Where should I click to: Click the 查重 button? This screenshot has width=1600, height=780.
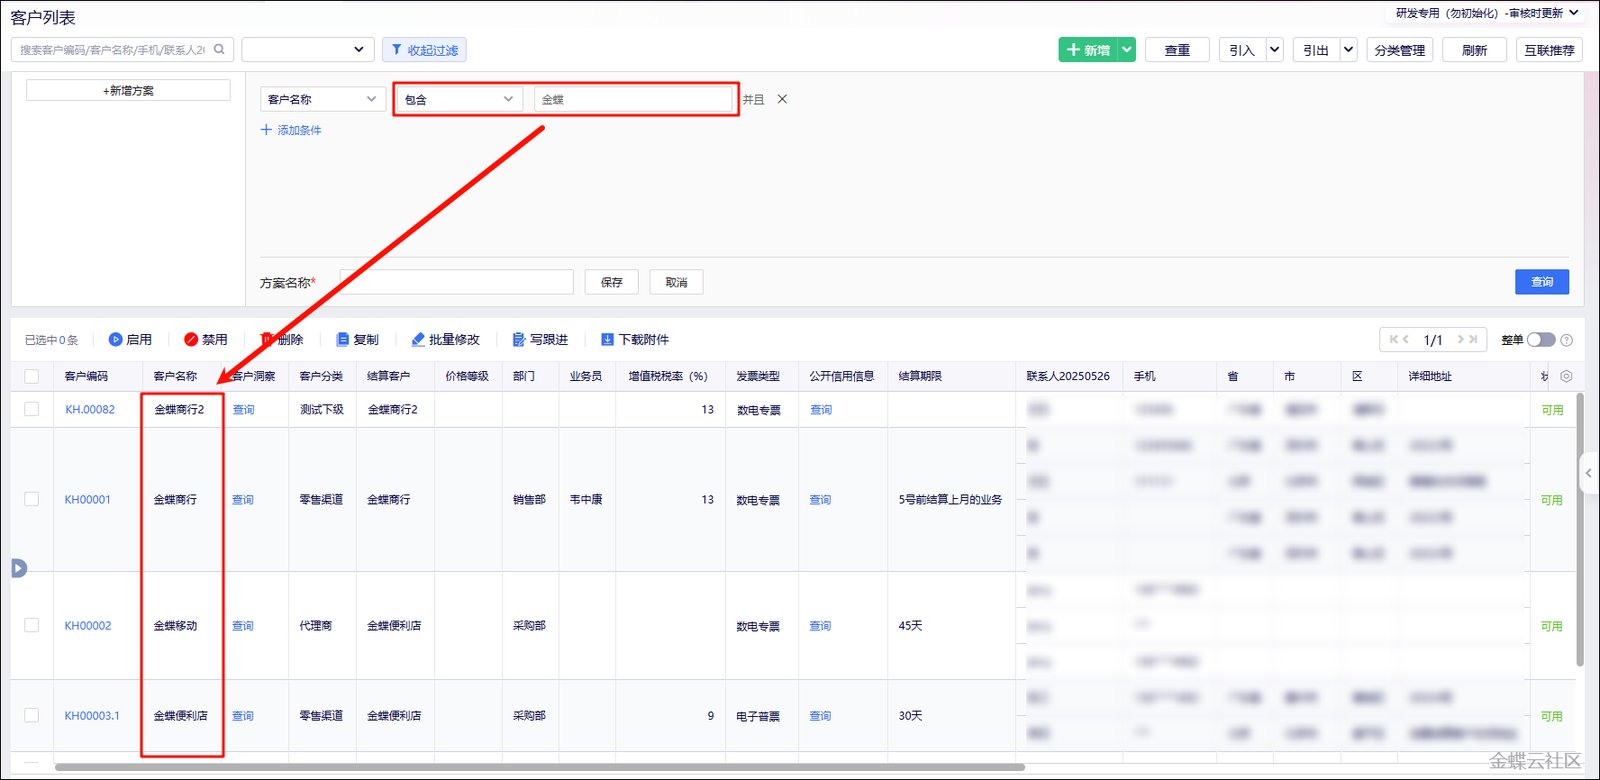1177,50
